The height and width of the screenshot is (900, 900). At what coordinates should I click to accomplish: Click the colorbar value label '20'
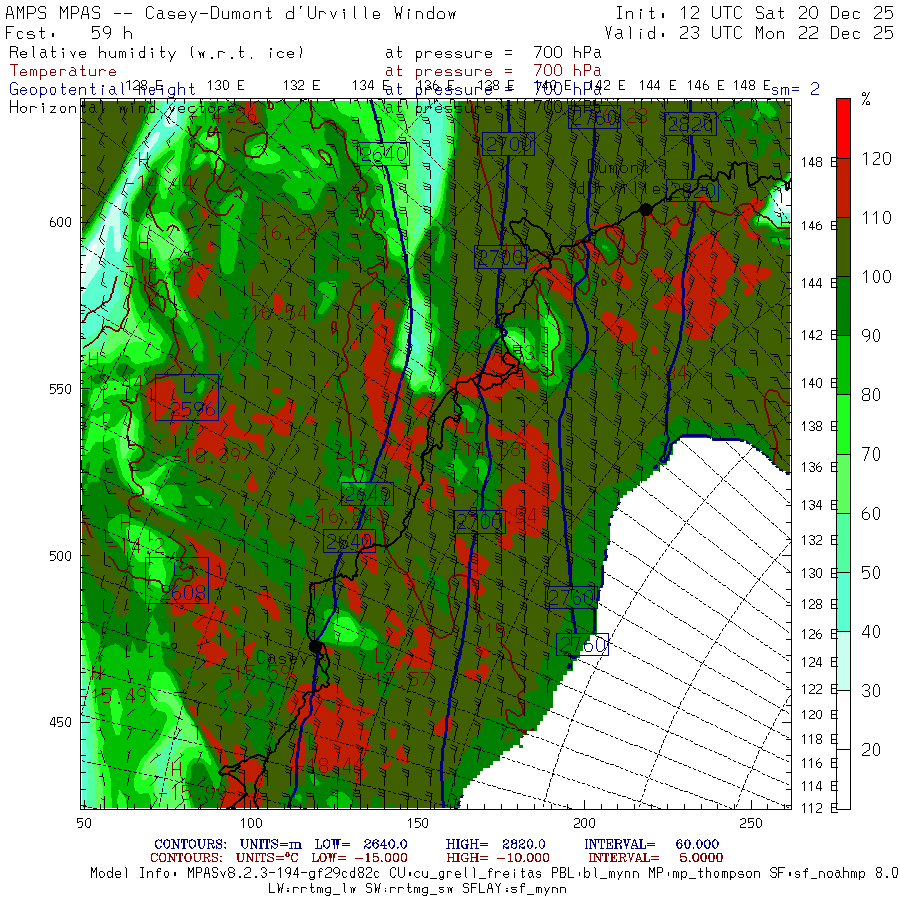871,750
